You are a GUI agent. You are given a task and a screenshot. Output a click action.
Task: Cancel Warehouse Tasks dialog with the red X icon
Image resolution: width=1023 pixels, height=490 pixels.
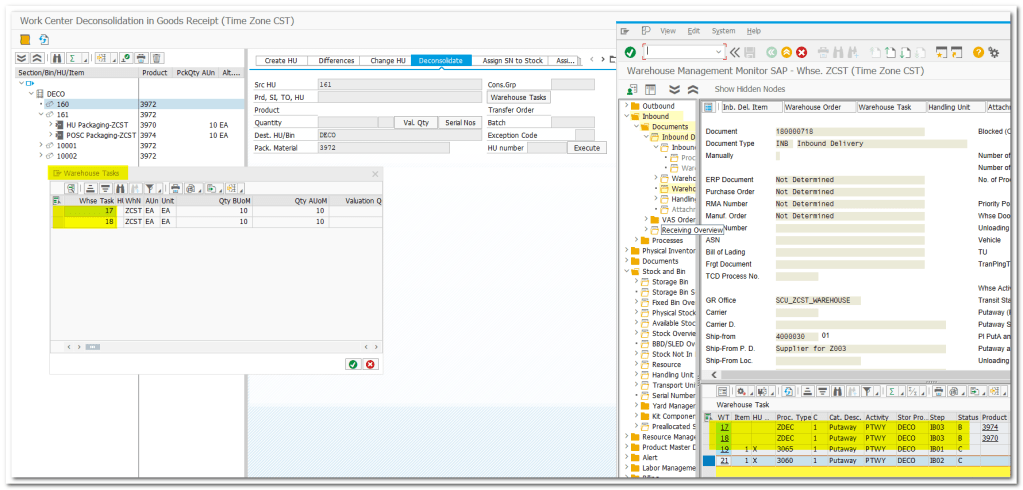click(x=371, y=364)
